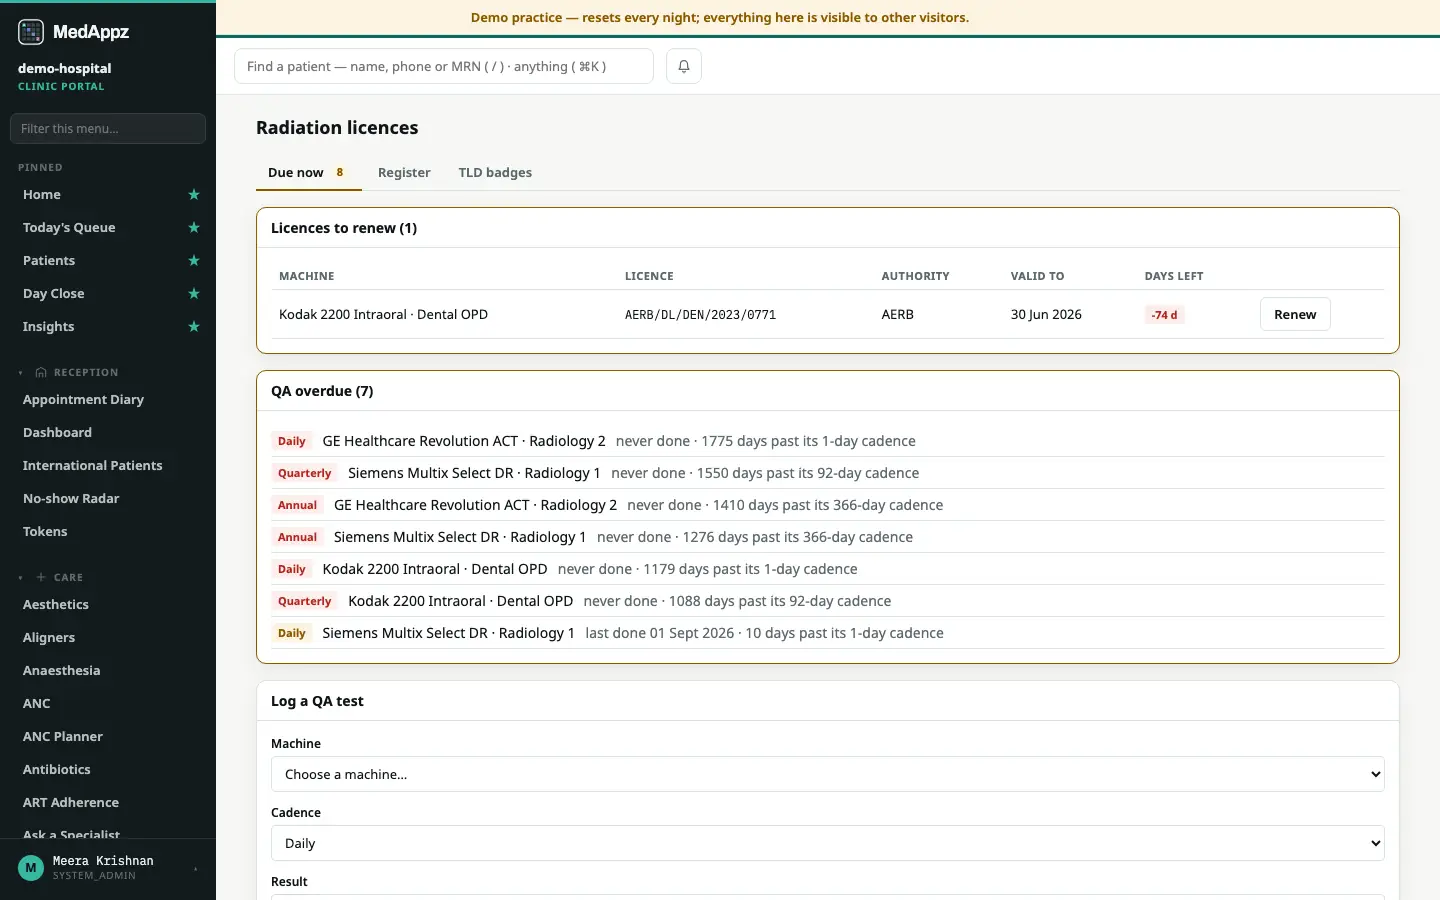Expand the user account menu chevron

pyautogui.click(x=195, y=868)
